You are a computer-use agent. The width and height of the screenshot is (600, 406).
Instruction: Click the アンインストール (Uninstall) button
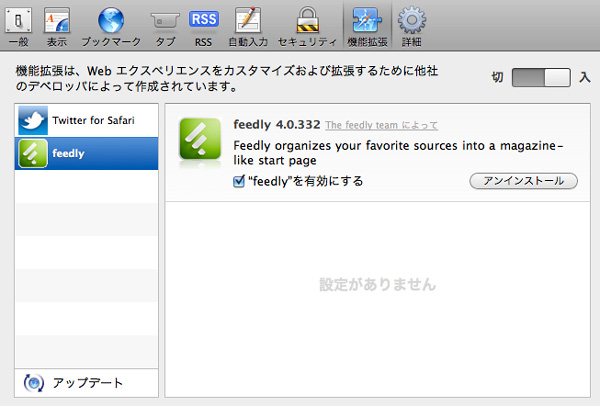(523, 181)
